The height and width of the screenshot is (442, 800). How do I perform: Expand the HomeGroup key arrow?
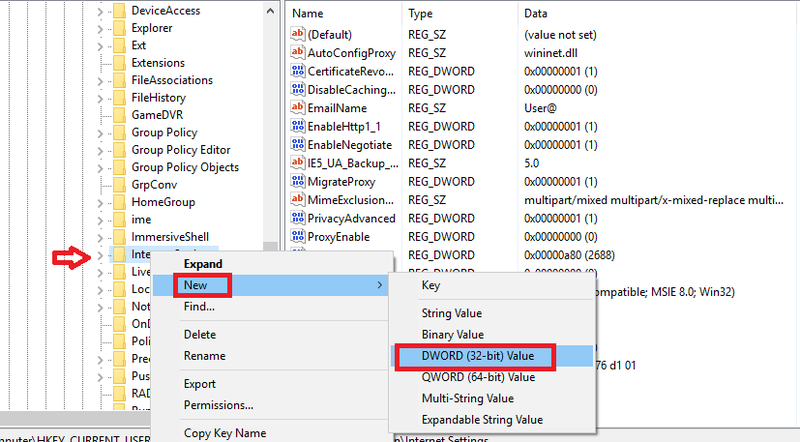(100, 203)
